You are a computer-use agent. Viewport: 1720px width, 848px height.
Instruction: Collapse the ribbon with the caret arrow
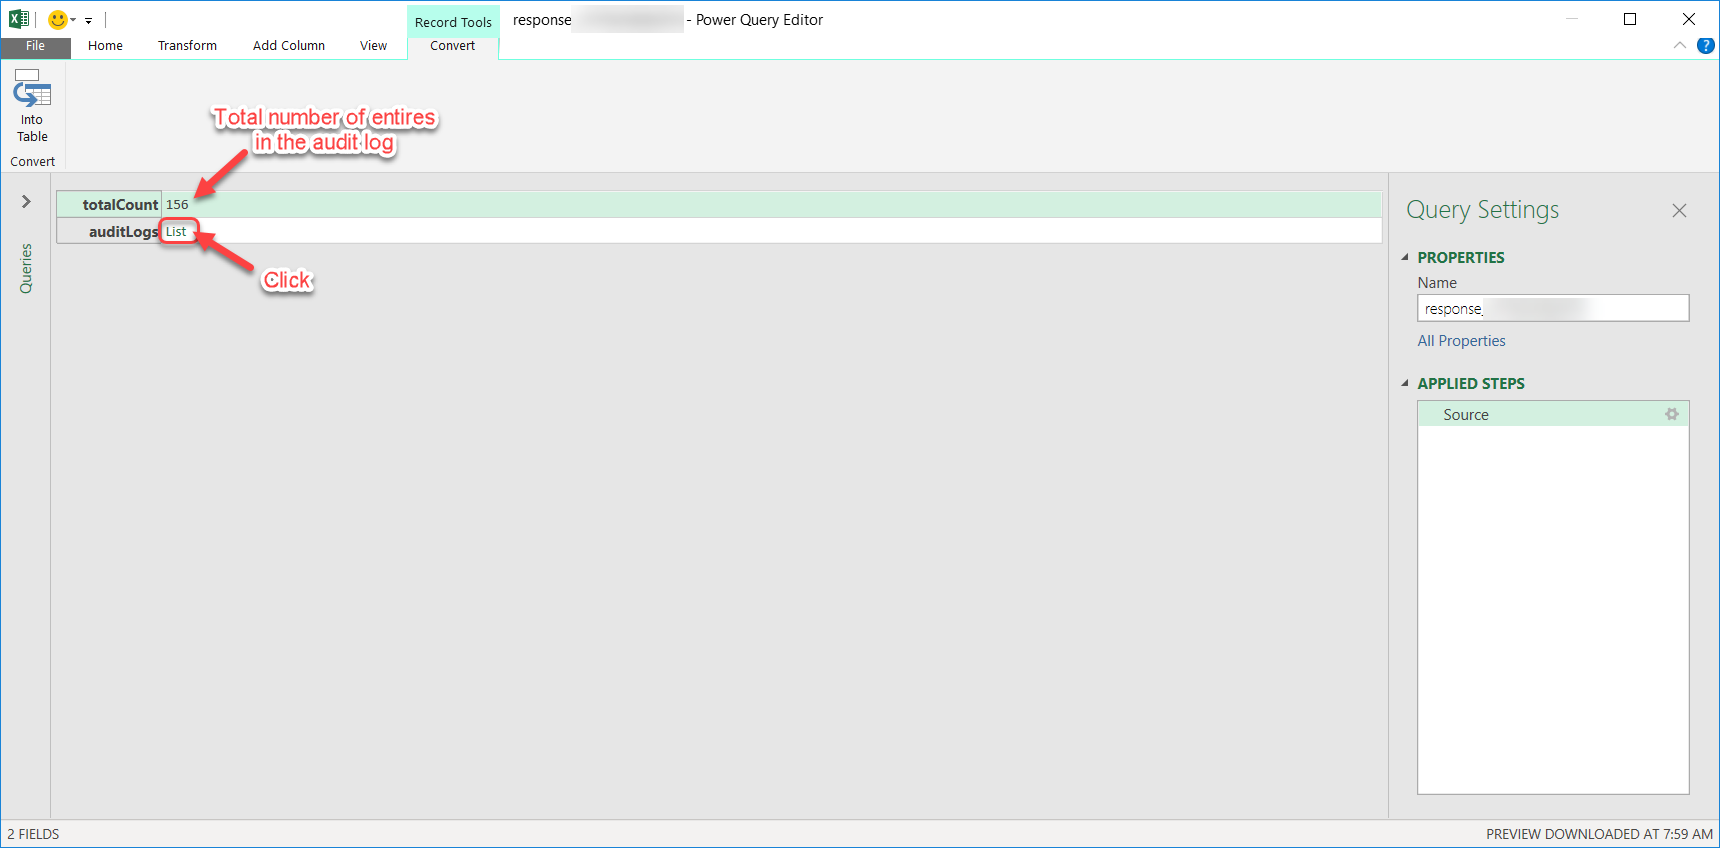tap(1680, 46)
